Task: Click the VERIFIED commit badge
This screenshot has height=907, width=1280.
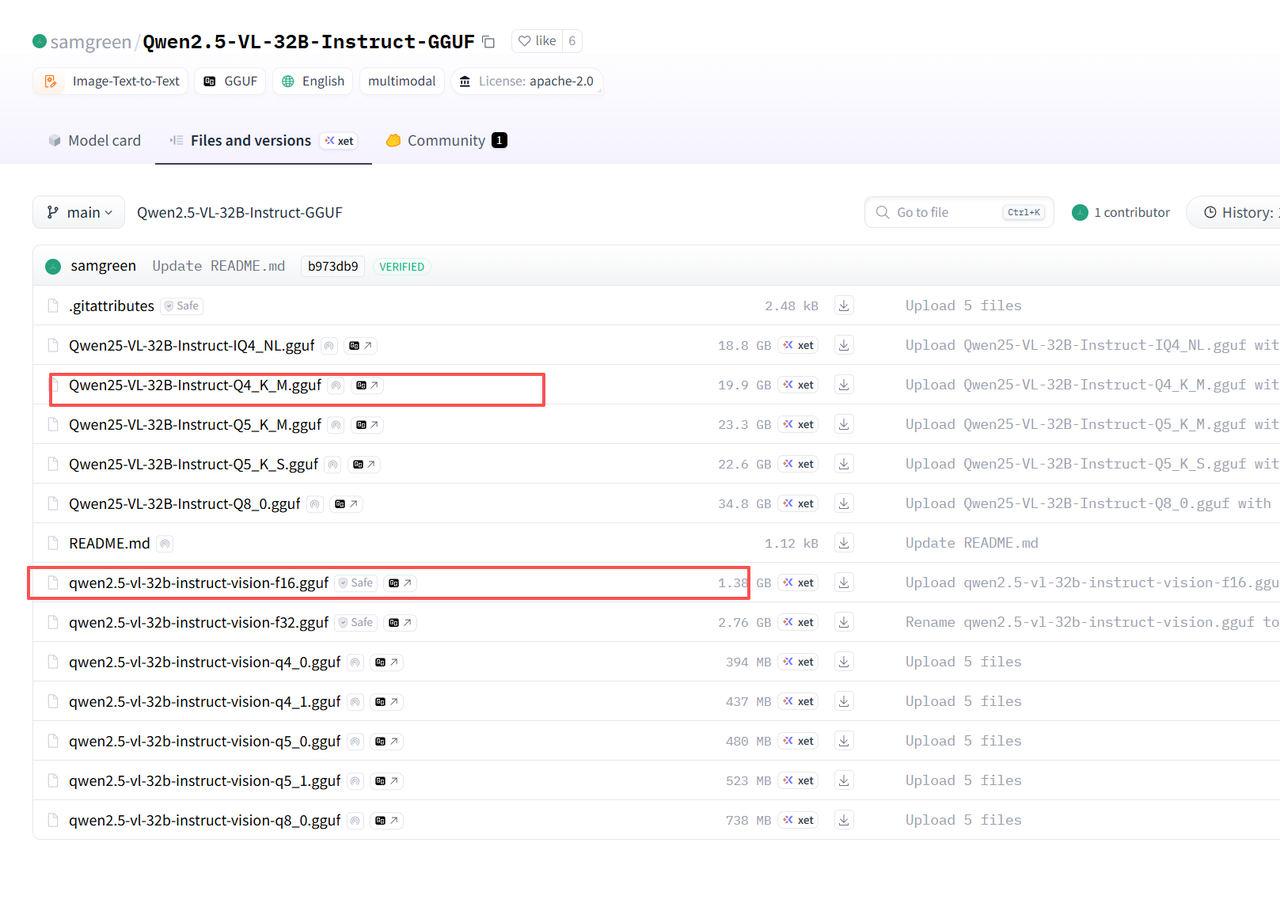Action: tap(402, 267)
